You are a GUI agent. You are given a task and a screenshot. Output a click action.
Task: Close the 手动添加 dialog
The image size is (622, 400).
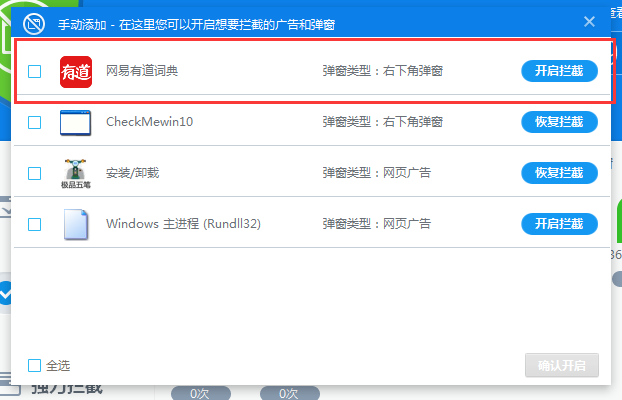[x=589, y=21]
